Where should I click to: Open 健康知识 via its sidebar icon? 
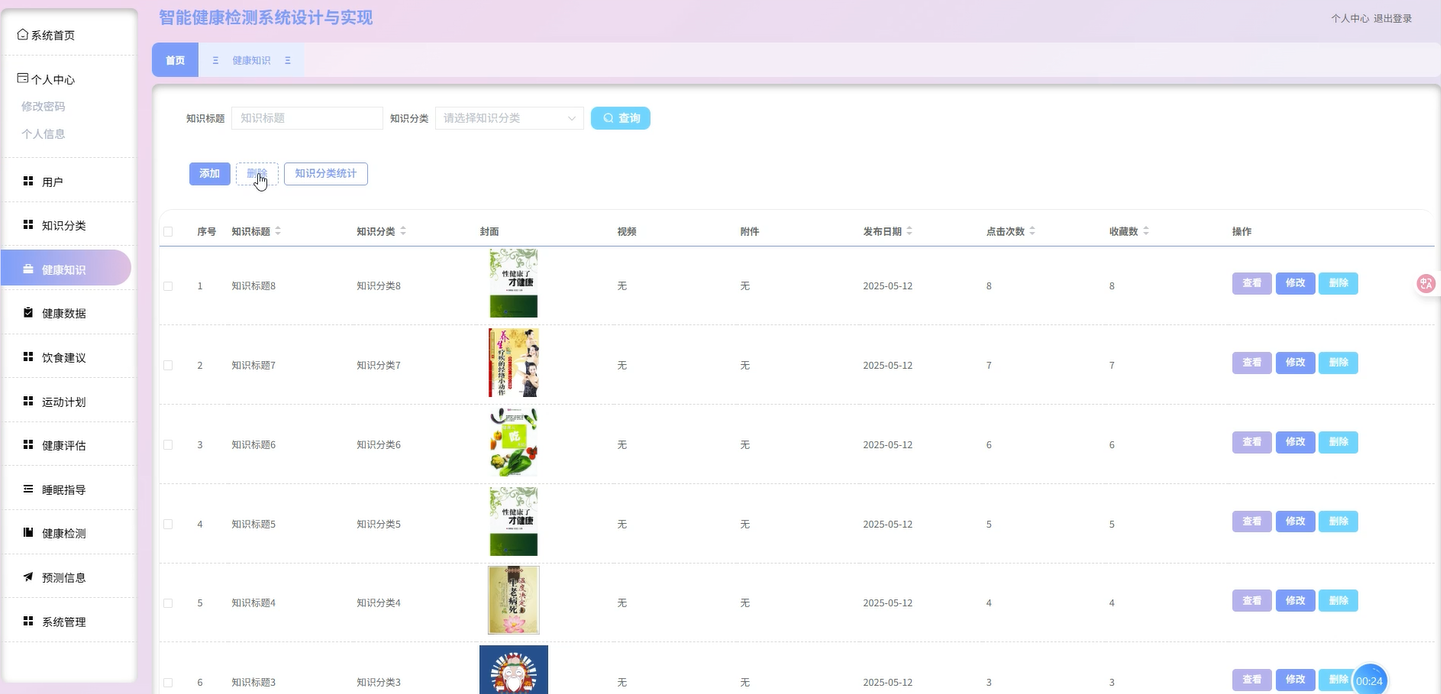click(x=26, y=268)
